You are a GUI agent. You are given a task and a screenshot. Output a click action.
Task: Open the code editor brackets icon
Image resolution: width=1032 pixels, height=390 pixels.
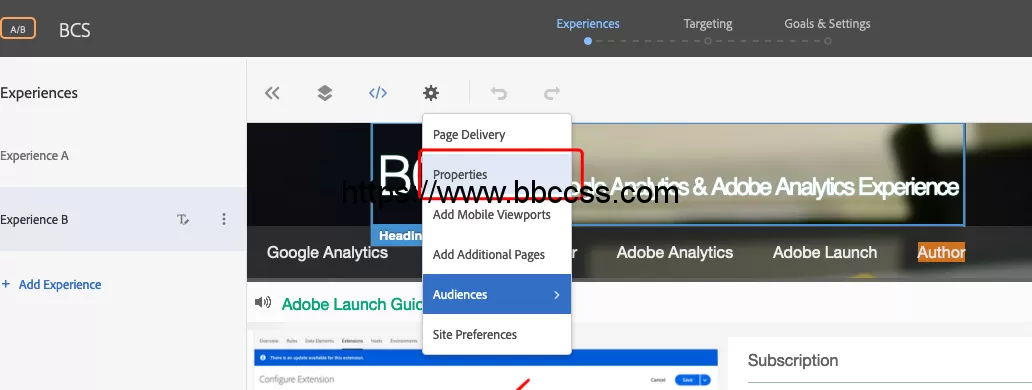coord(378,93)
